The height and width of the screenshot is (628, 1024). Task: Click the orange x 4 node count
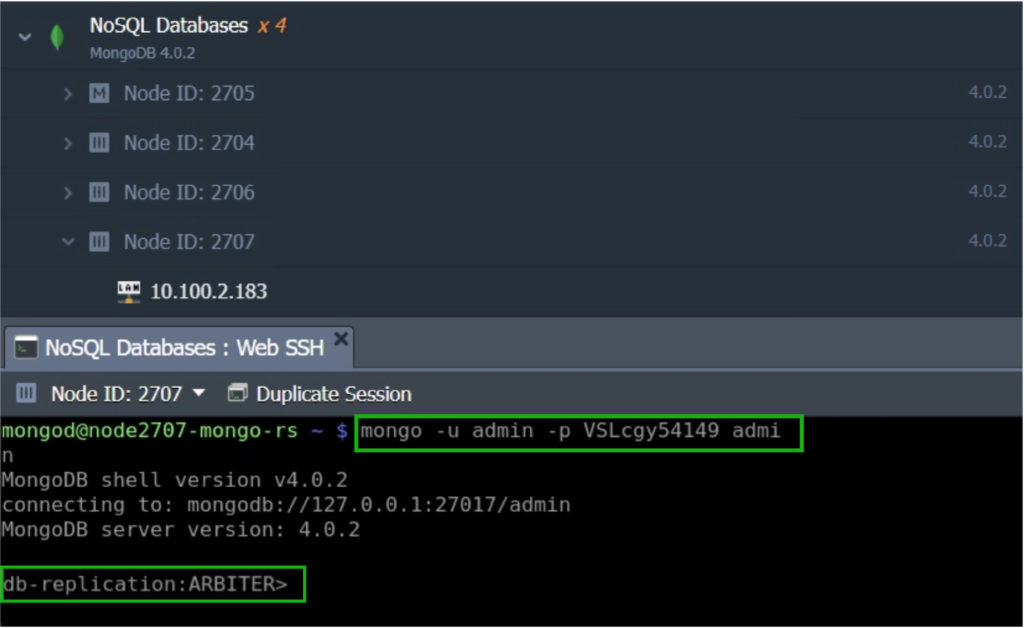click(x=272, y=25)
